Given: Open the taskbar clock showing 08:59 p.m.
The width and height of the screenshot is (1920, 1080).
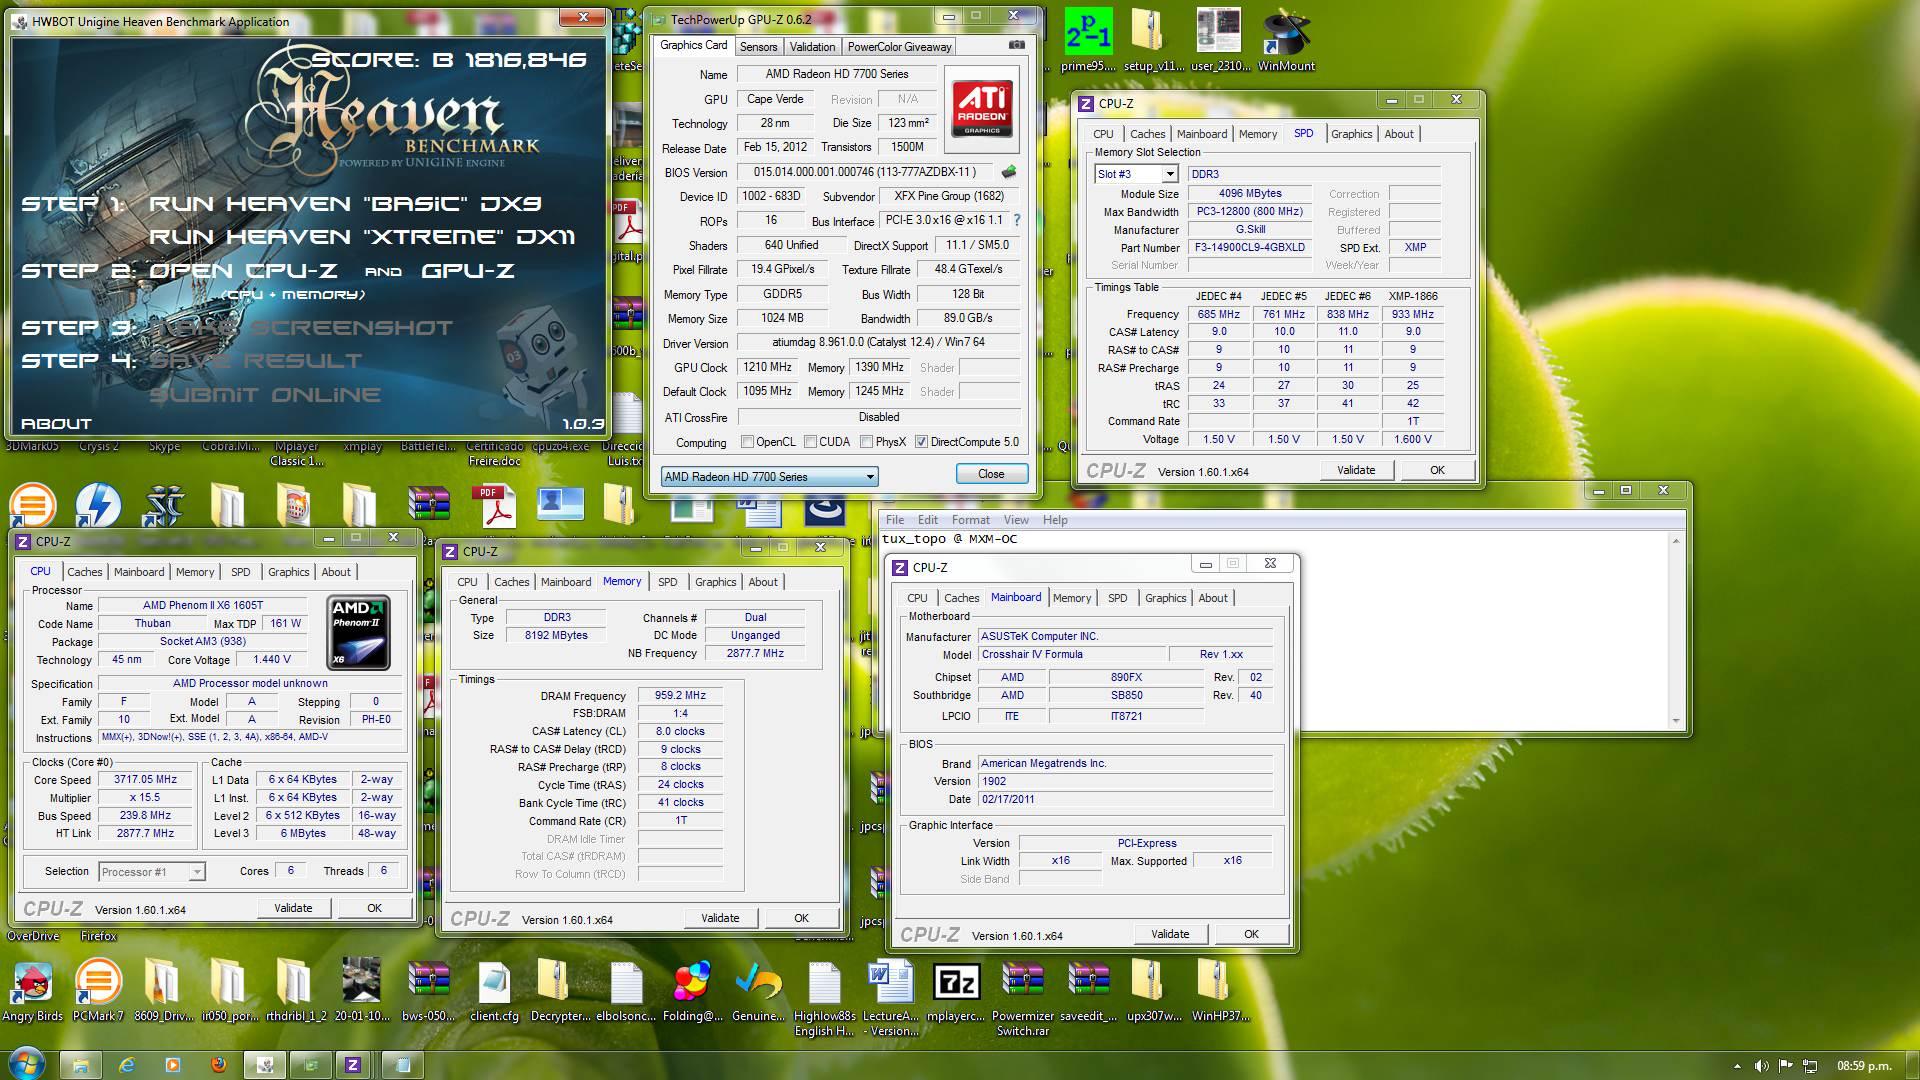Looking at the screenshot, I should point(1863,1066).
